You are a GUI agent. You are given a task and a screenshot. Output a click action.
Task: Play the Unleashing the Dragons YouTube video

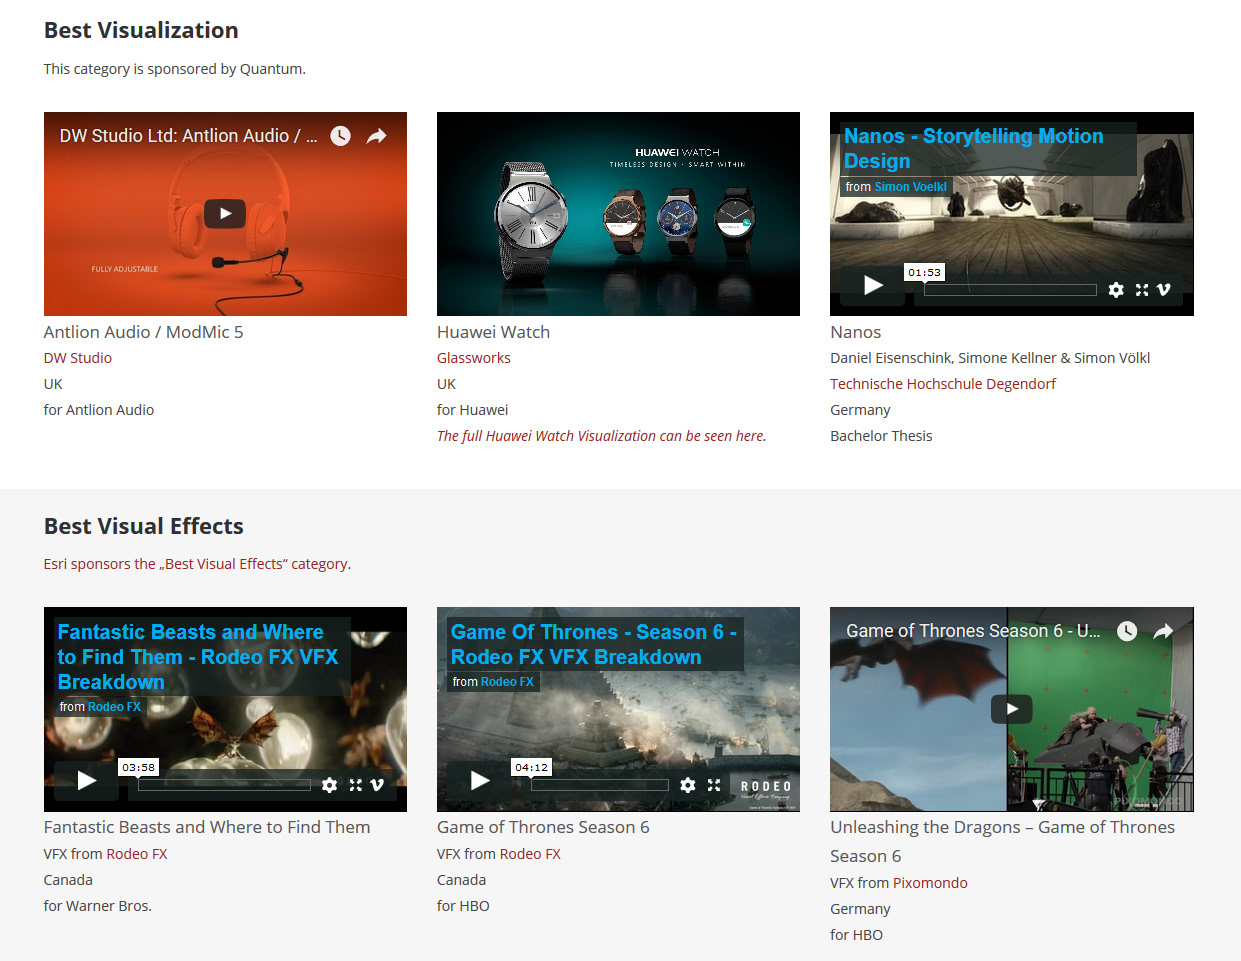click(x=1012, y=709)
